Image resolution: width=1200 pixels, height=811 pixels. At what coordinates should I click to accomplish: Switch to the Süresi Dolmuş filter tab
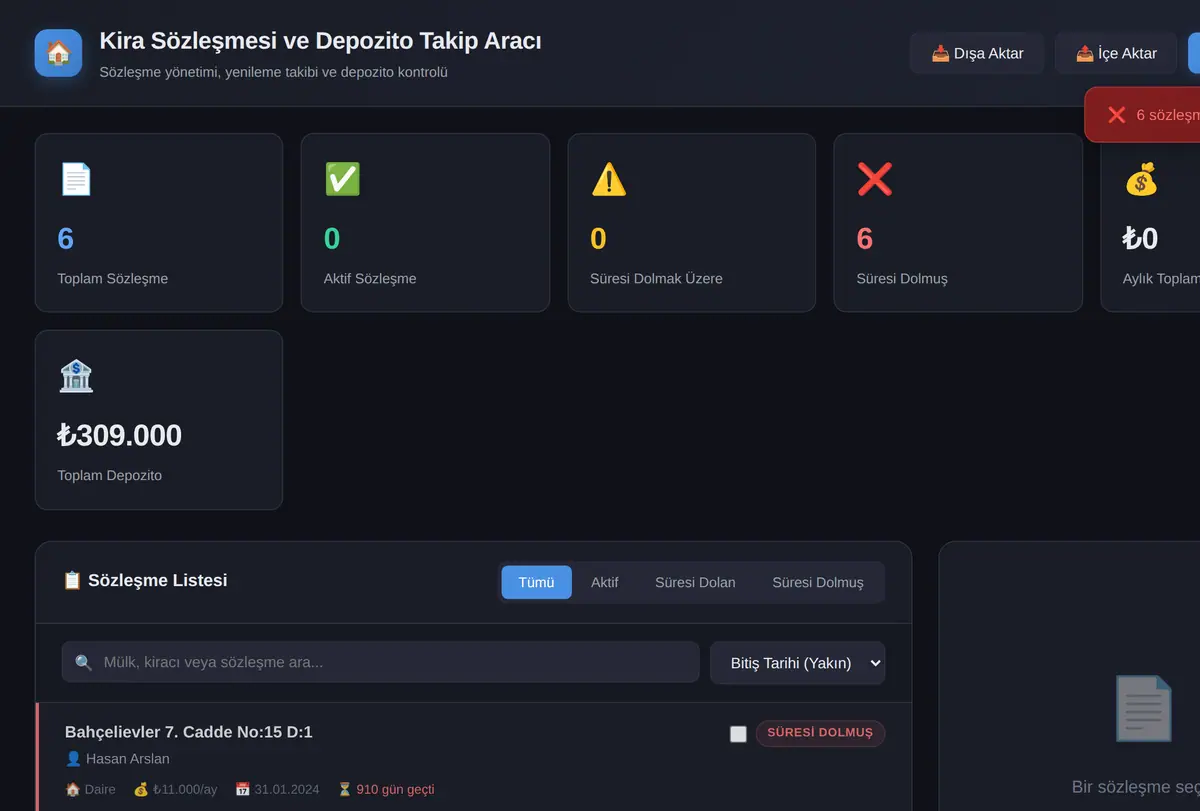pos(818,582)
